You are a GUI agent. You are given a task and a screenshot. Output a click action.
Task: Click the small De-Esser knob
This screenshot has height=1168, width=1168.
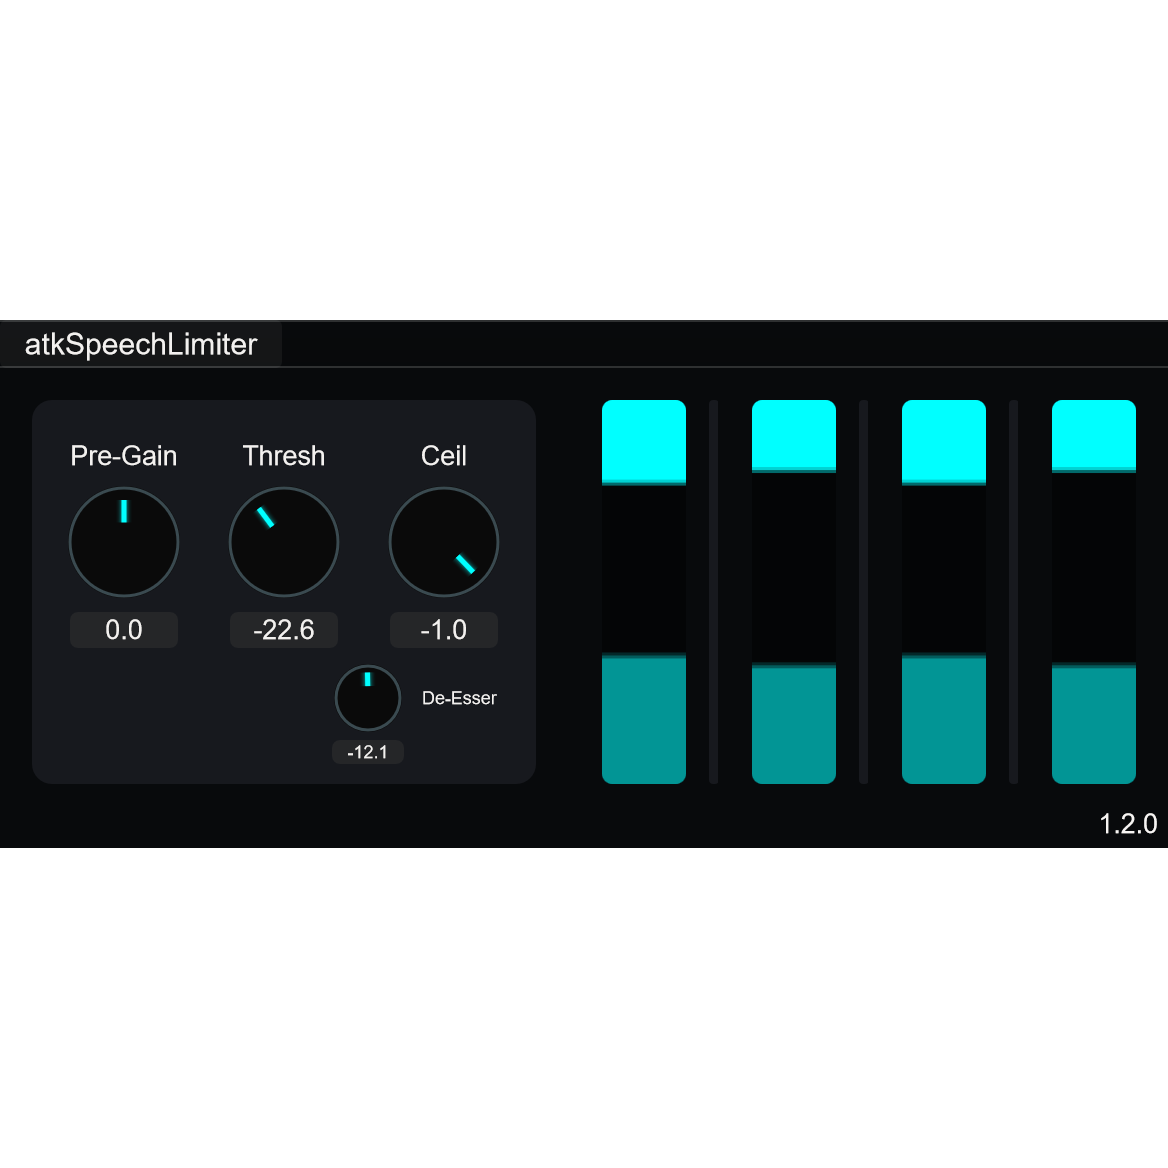pos(367,698)
